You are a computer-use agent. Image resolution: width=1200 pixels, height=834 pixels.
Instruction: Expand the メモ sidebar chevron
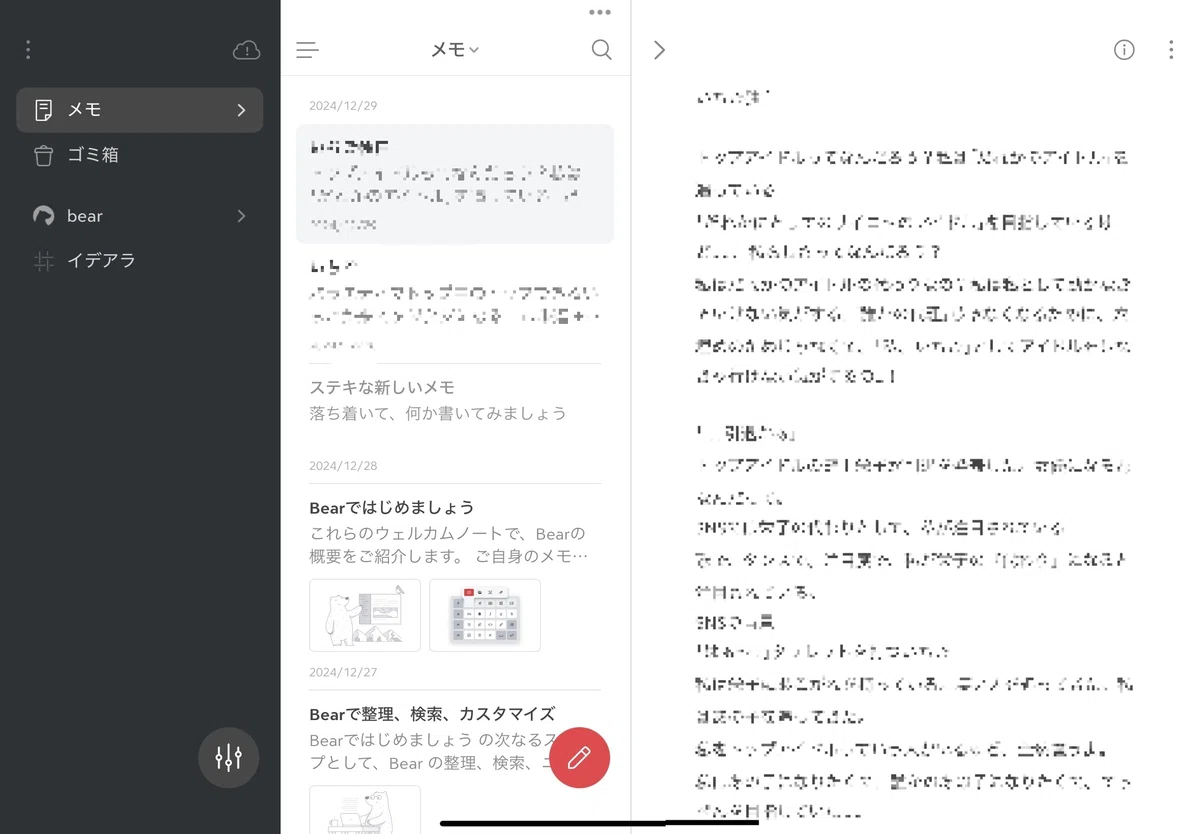coord(241,110)
